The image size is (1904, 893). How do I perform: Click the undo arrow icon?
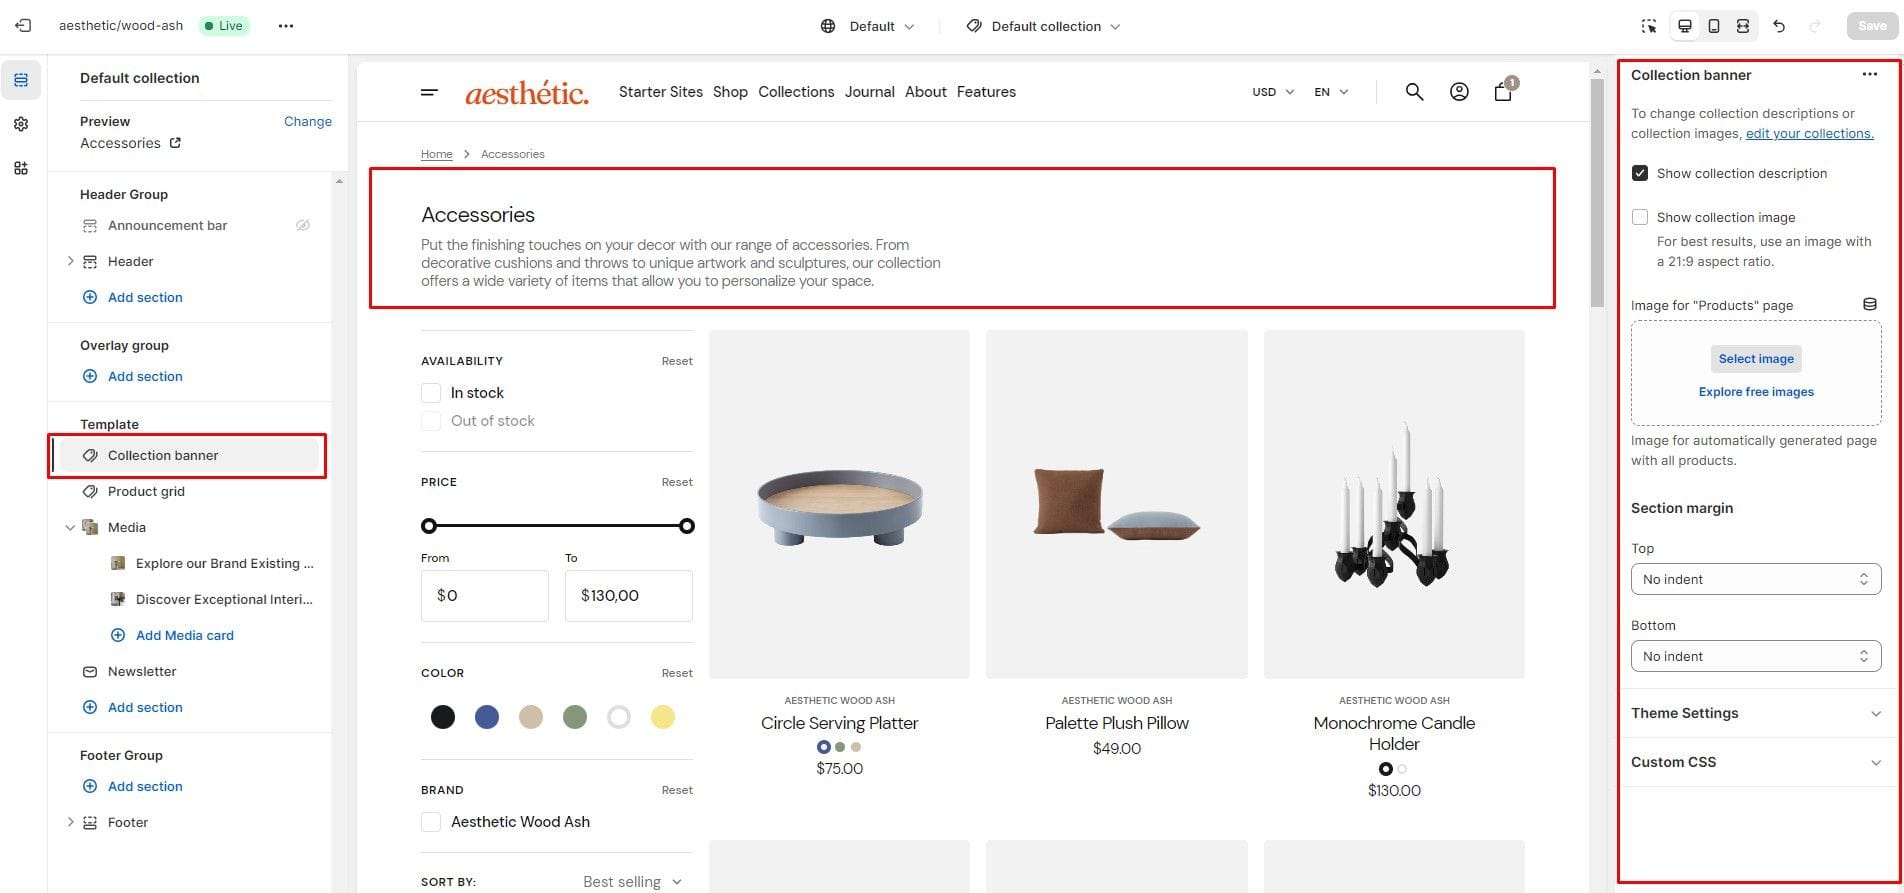1779,26
